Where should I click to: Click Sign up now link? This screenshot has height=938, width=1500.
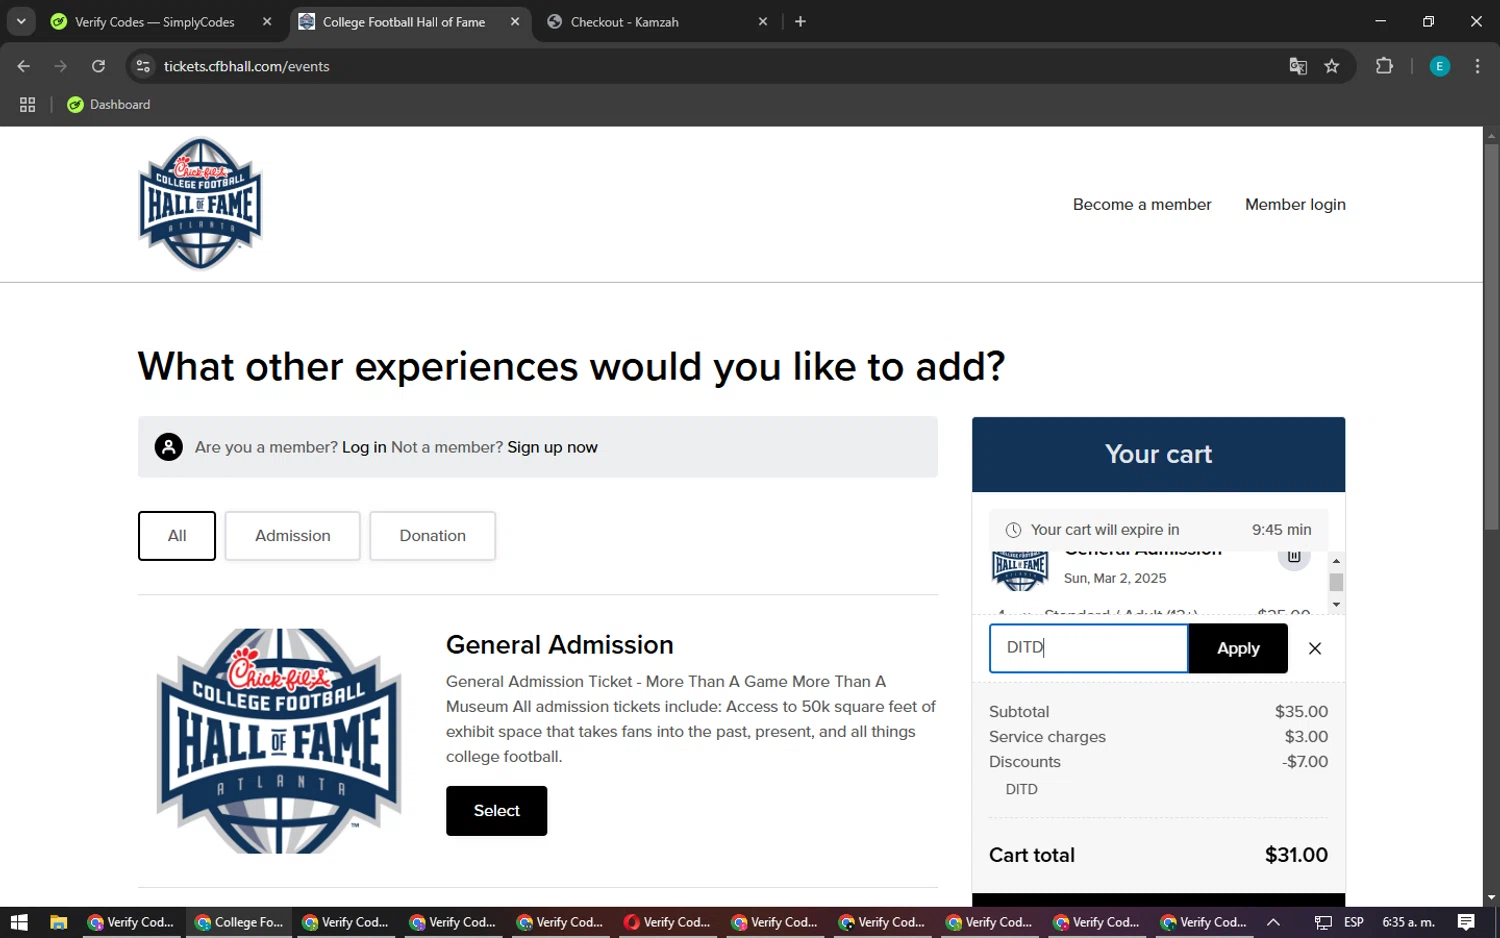[552, 447]
